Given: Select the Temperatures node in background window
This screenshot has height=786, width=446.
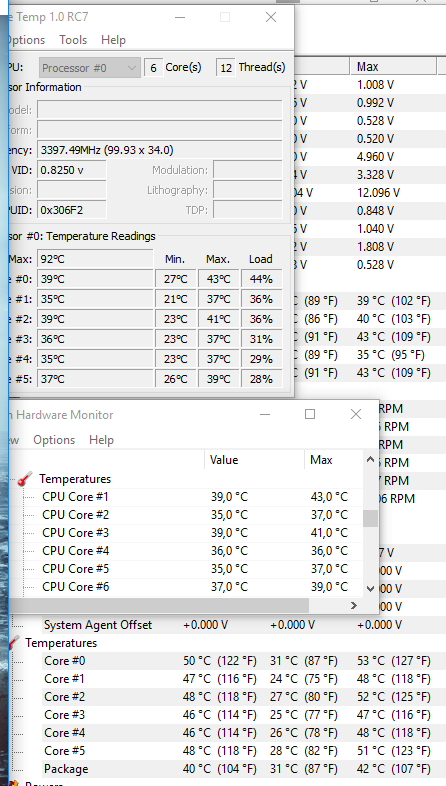Looking at the screenshot, I should [x=61, y=643].
